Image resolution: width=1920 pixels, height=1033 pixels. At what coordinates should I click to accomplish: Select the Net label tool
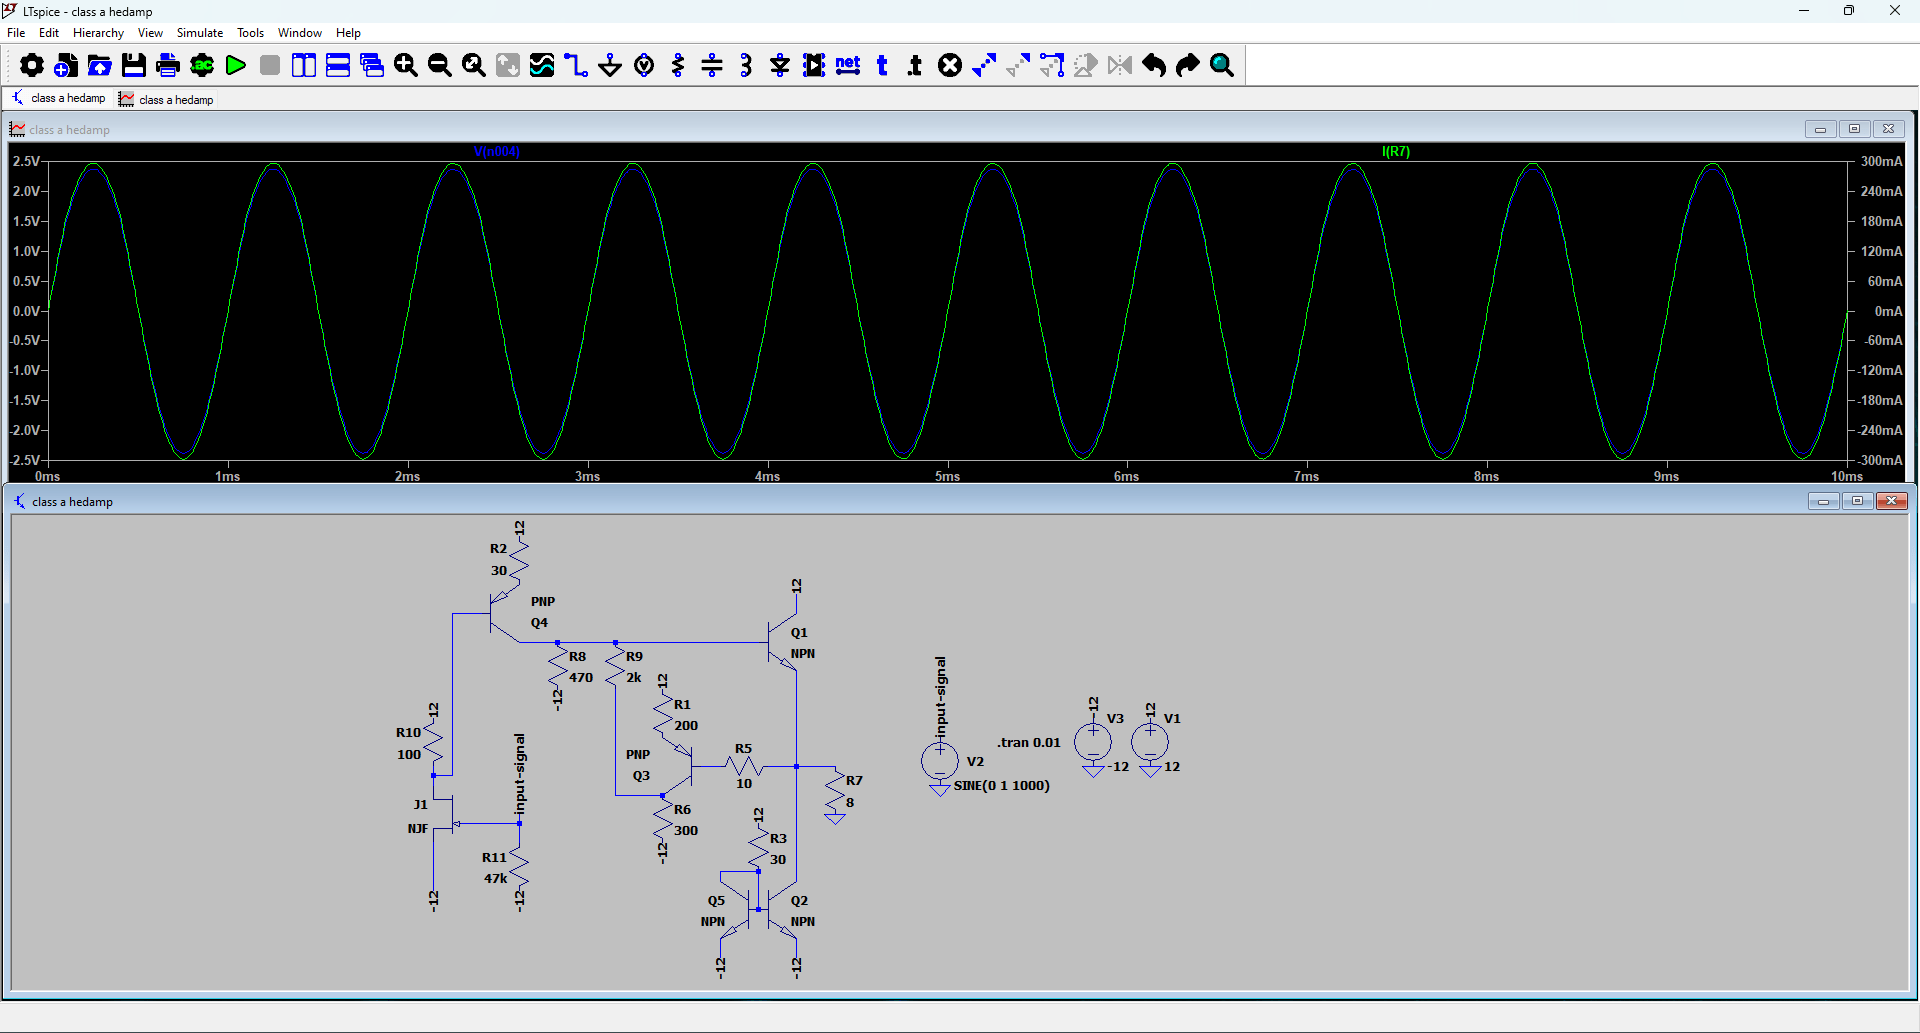point(848,66)
